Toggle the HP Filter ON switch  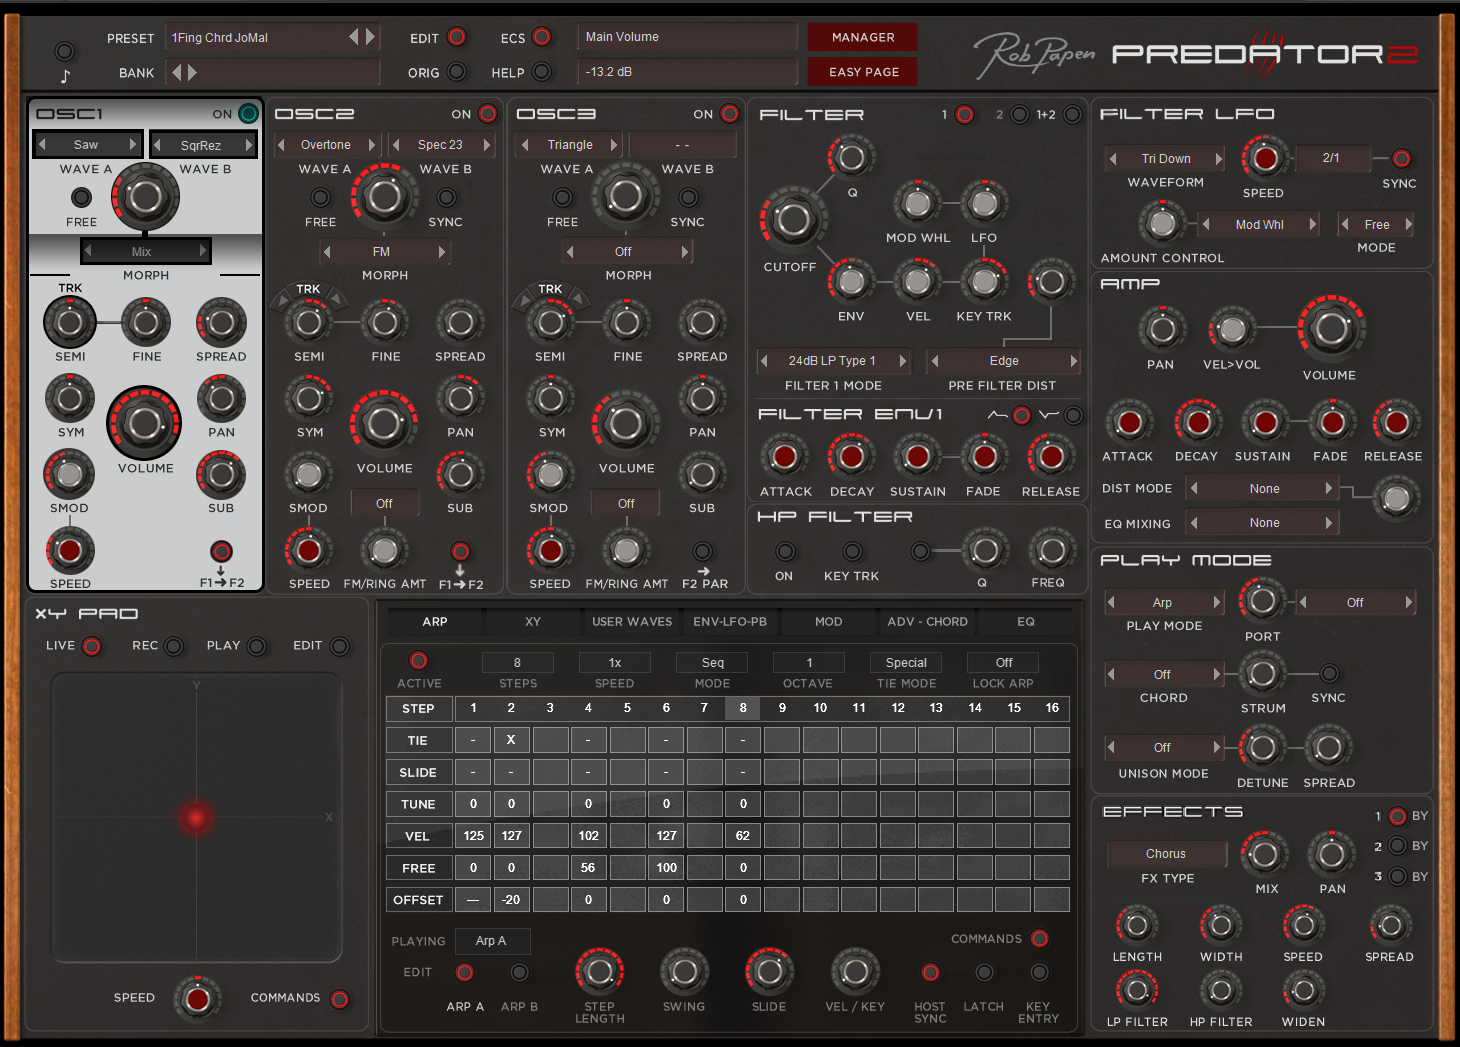785,551
